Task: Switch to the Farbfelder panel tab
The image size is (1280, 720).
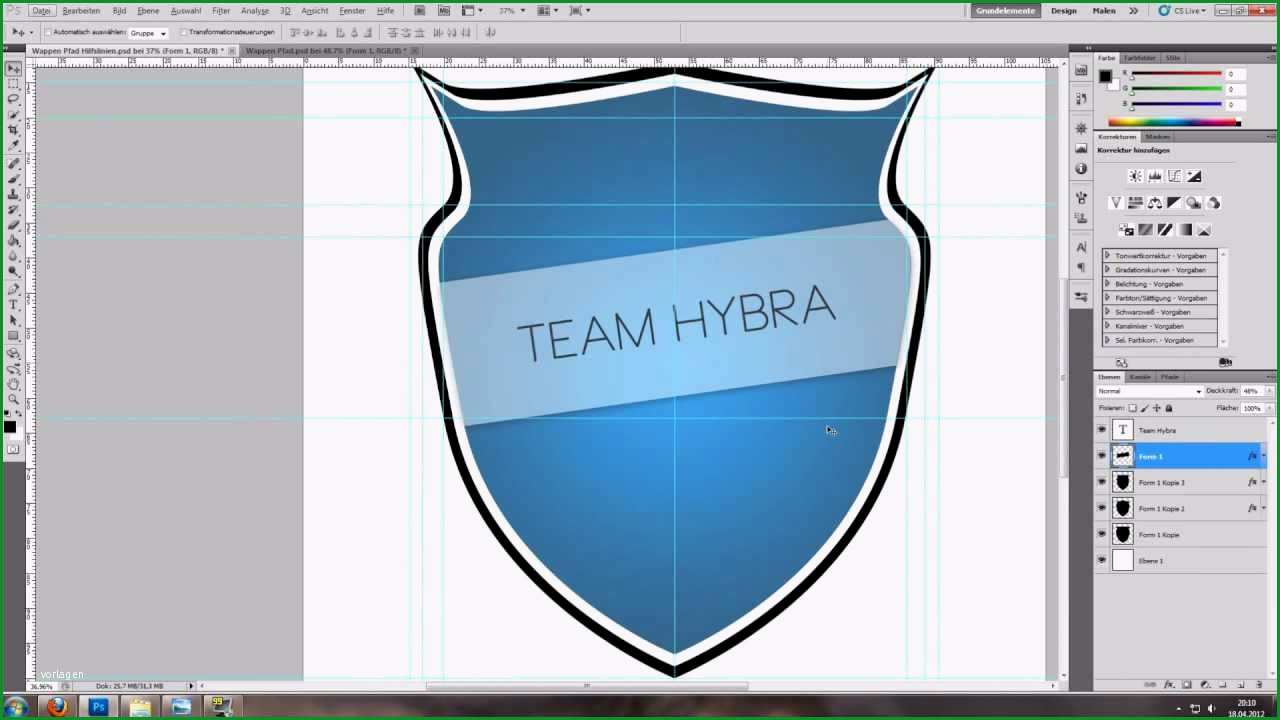Action: [x=1139, y=58]
